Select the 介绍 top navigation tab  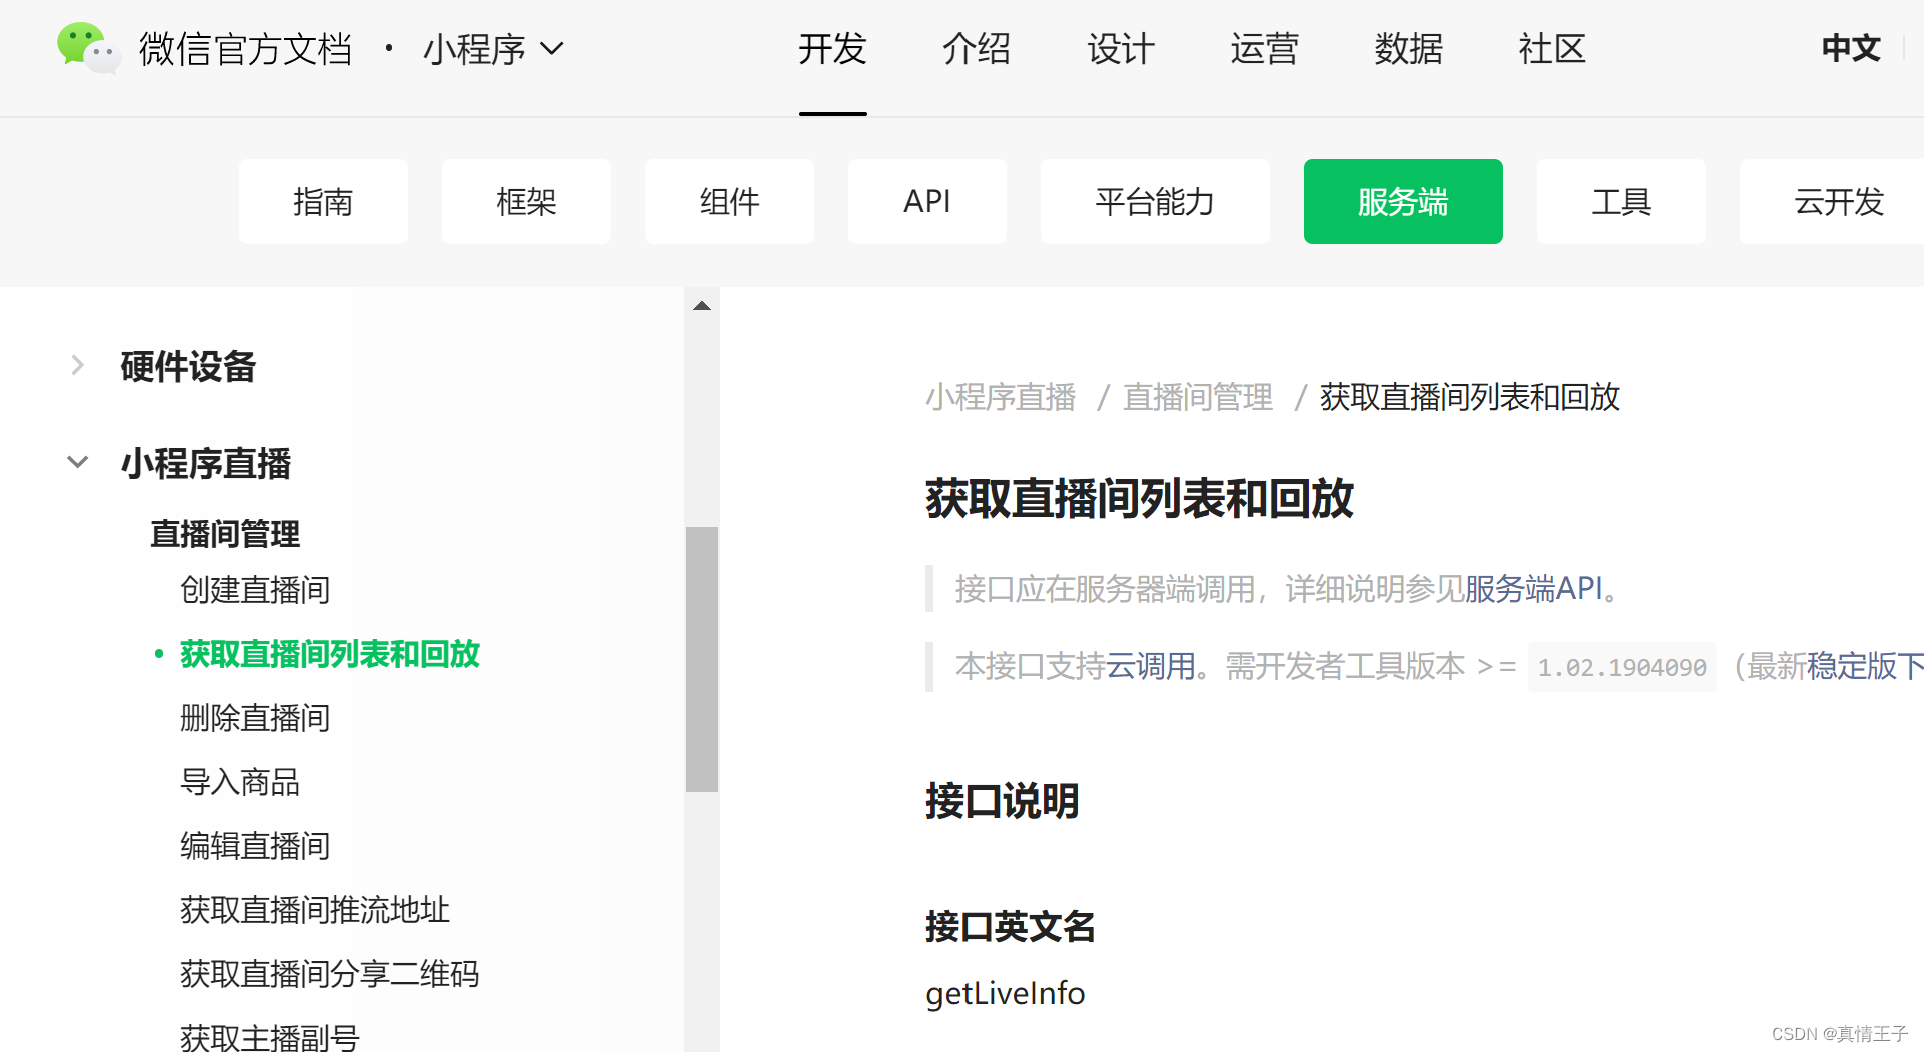click(x=976, y=48)
